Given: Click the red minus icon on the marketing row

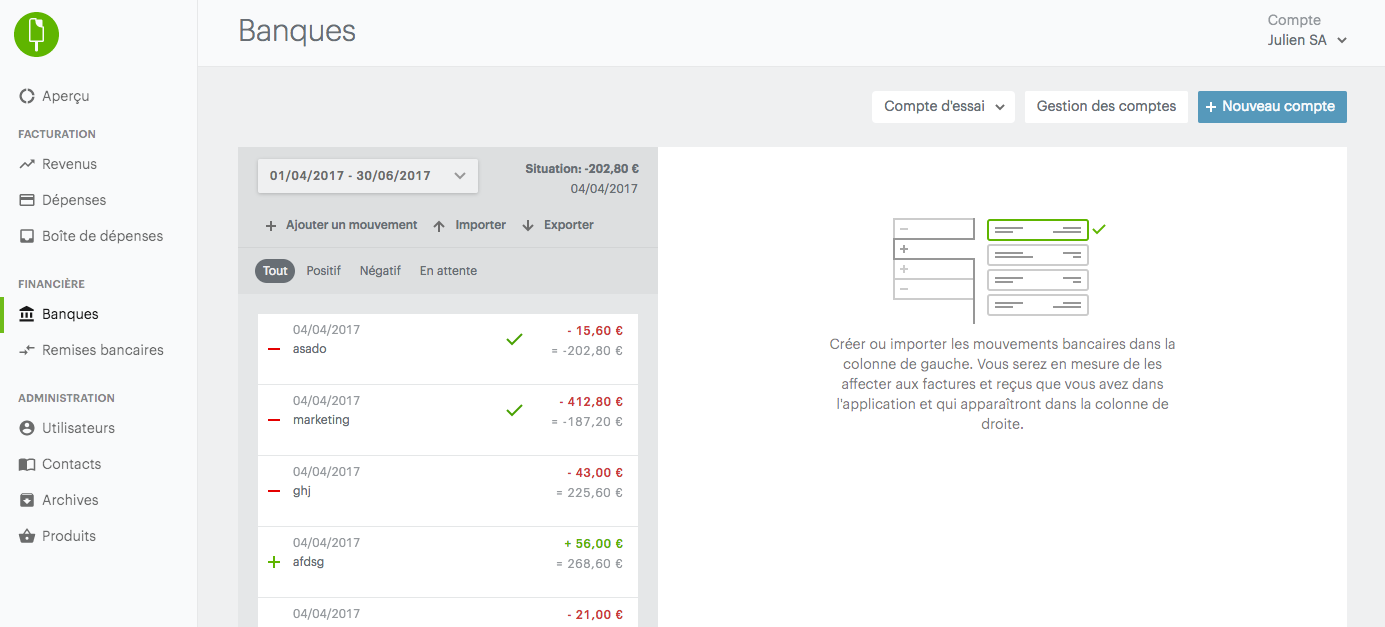Looking at the screenshot, I should [x=274, y=420].
